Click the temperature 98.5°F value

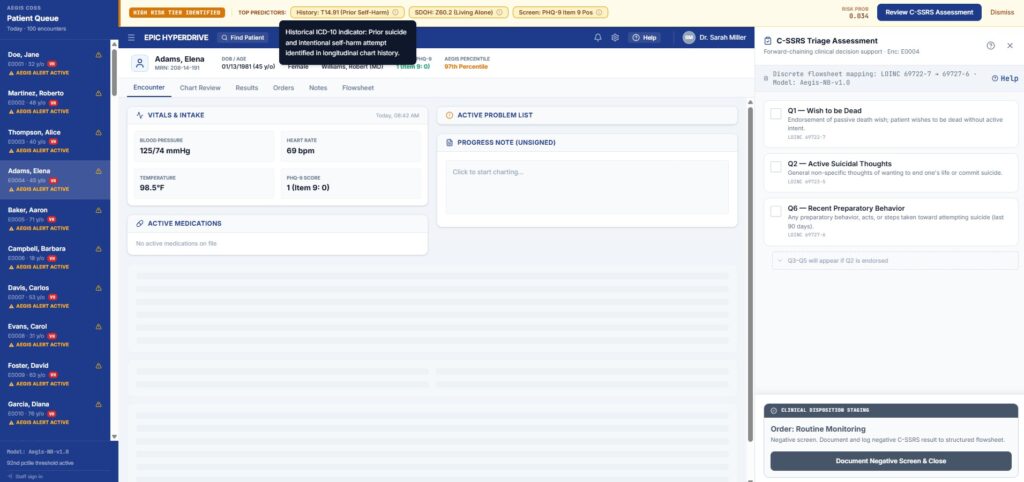pyautogui.click(x=152, y=187)
